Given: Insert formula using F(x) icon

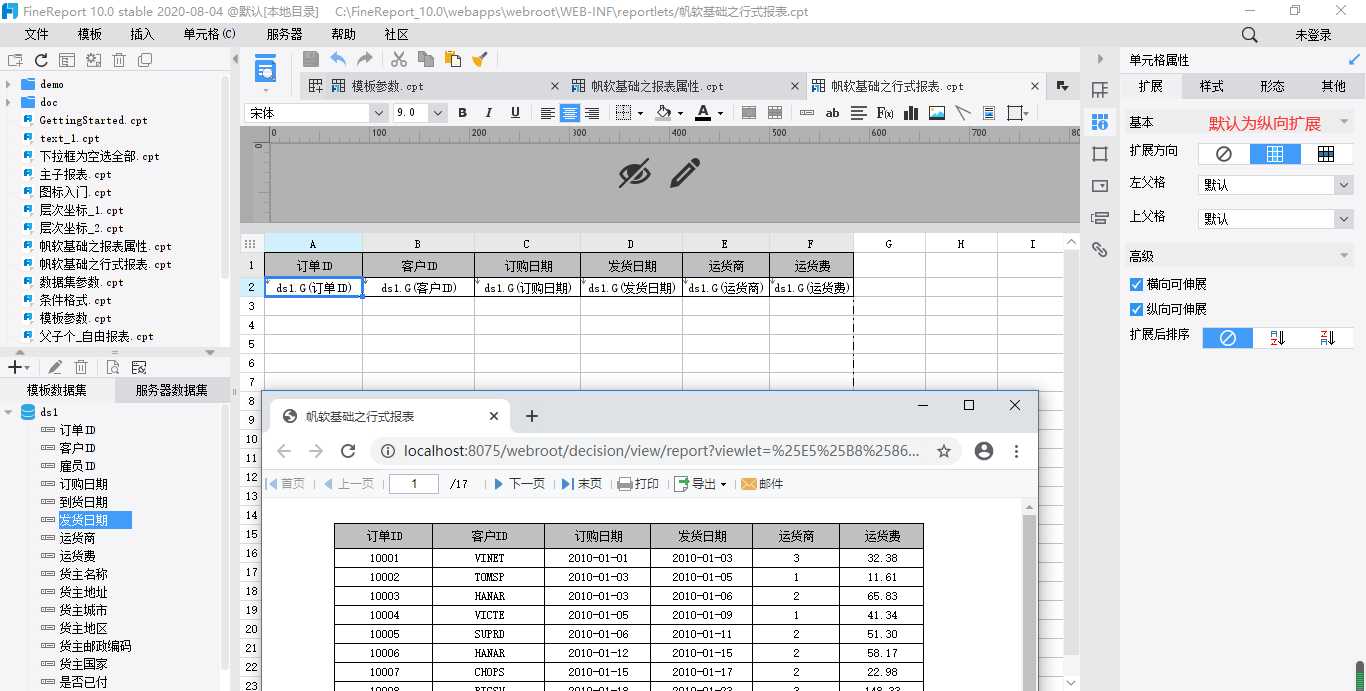Looking at the screenshot, I should (x=885, y=113).
